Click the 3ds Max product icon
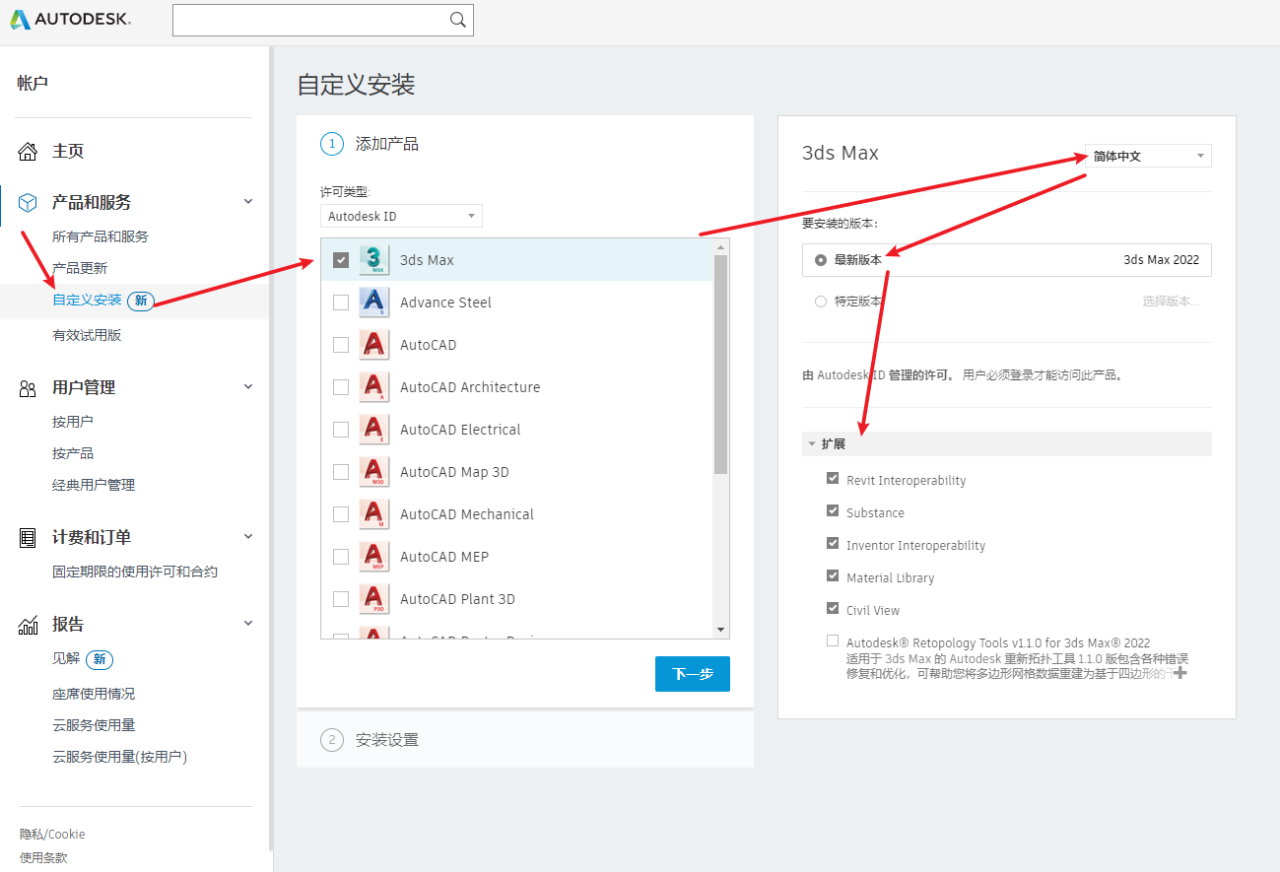The image size is (1280, 872). click(x=374, y=260)
